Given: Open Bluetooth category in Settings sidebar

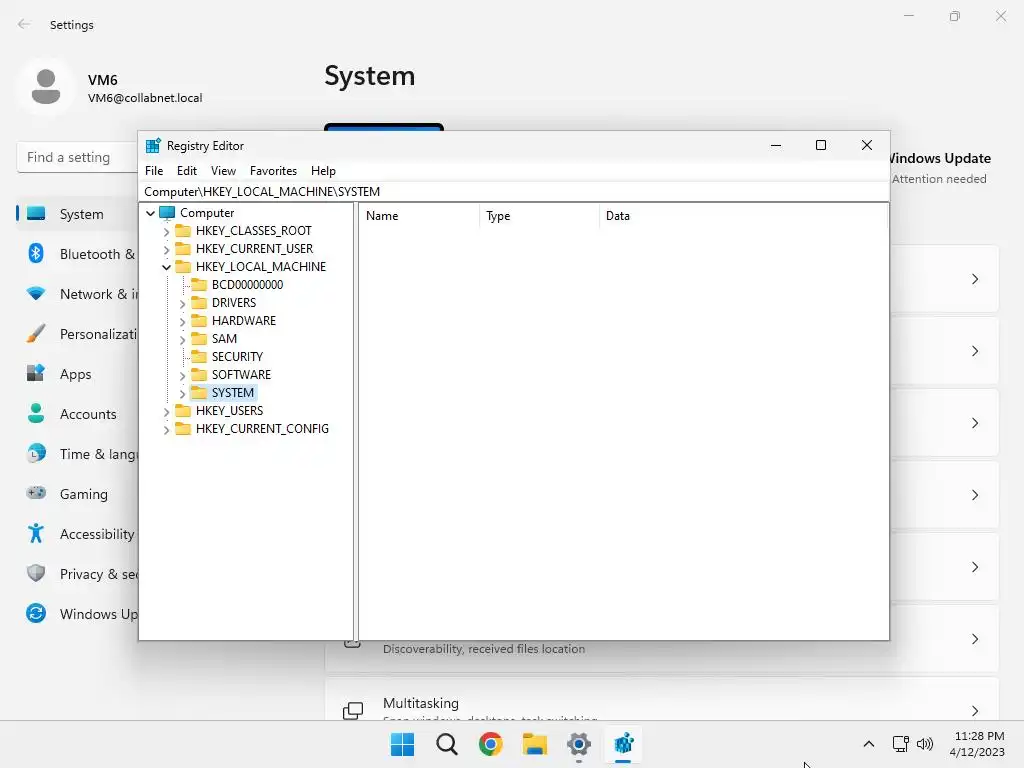Looking at the screenshot, I should (77, 254).
